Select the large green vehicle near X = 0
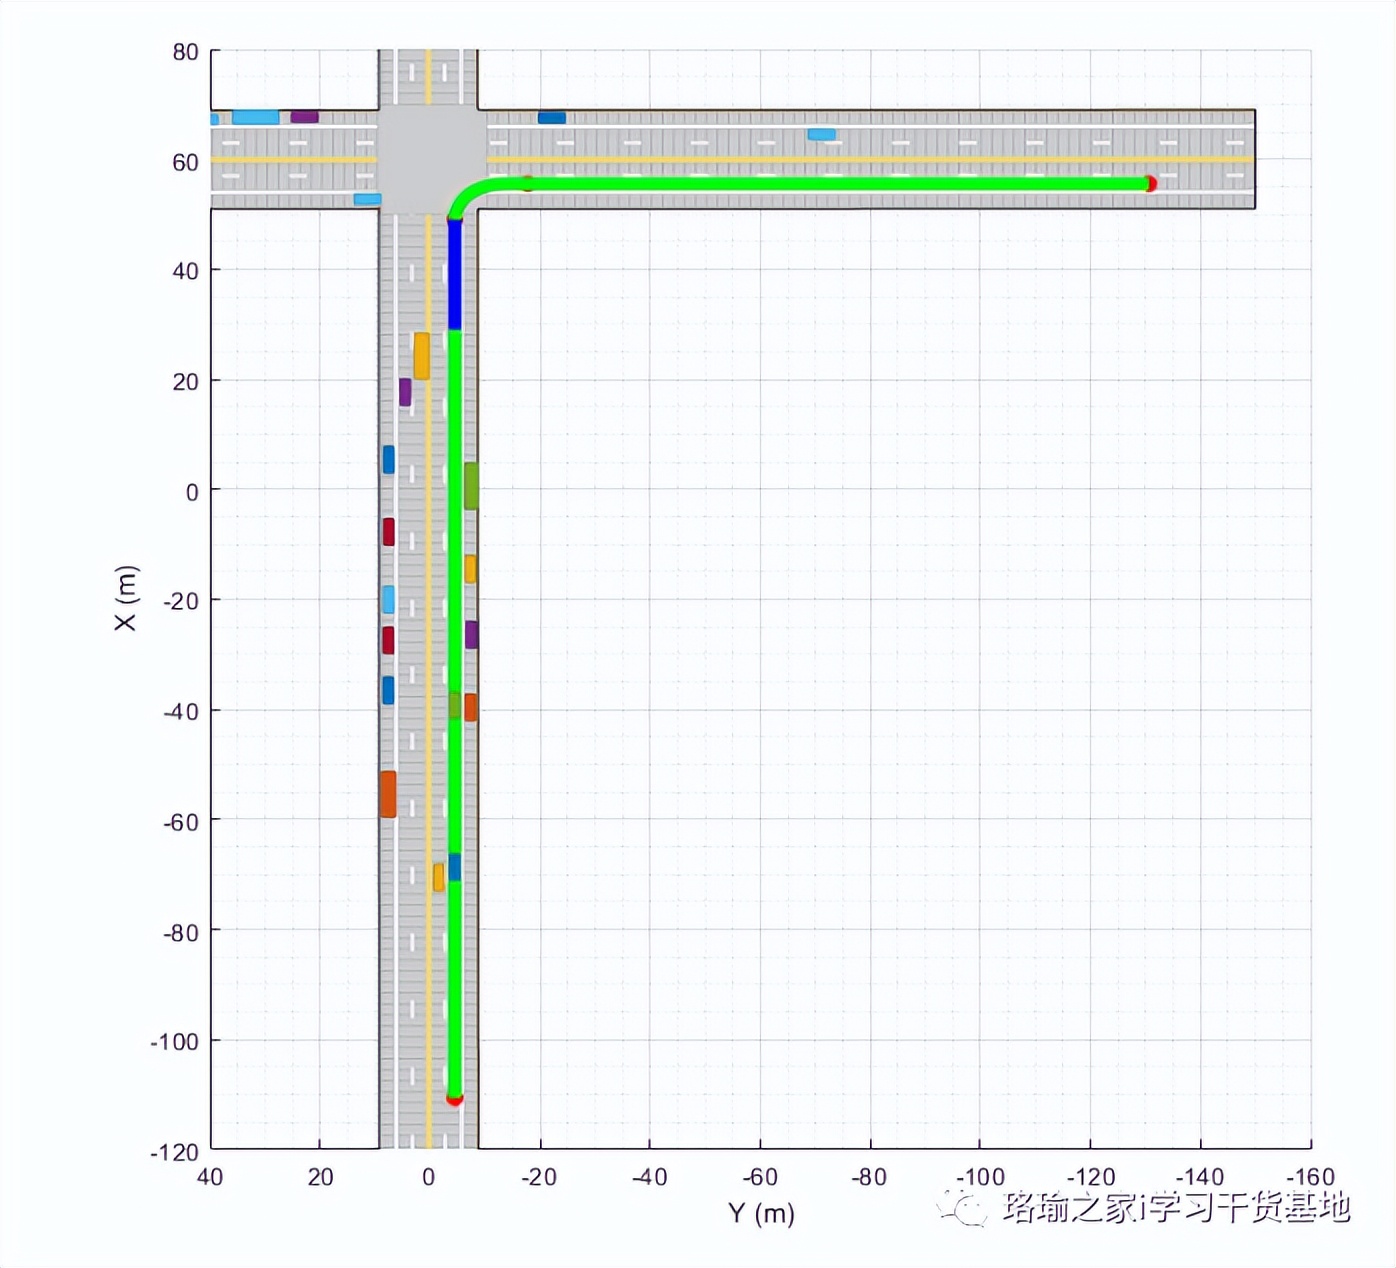Screen dimensions: 1396x1268 point(470,486)
